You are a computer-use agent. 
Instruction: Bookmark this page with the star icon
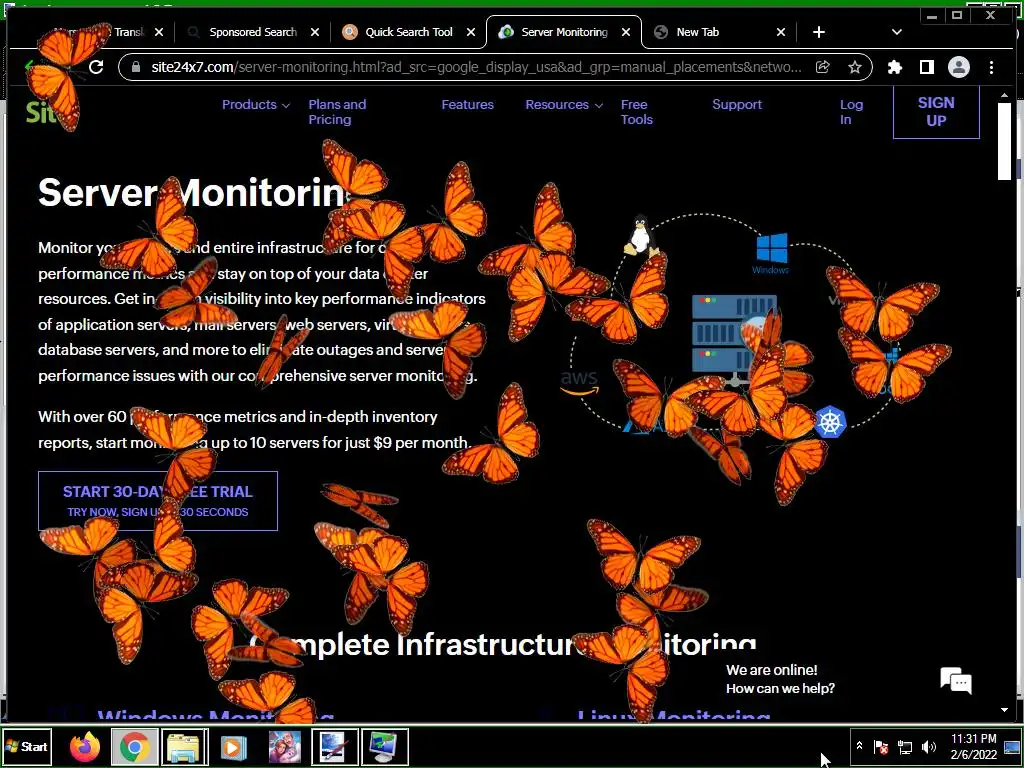click(854, 67)
